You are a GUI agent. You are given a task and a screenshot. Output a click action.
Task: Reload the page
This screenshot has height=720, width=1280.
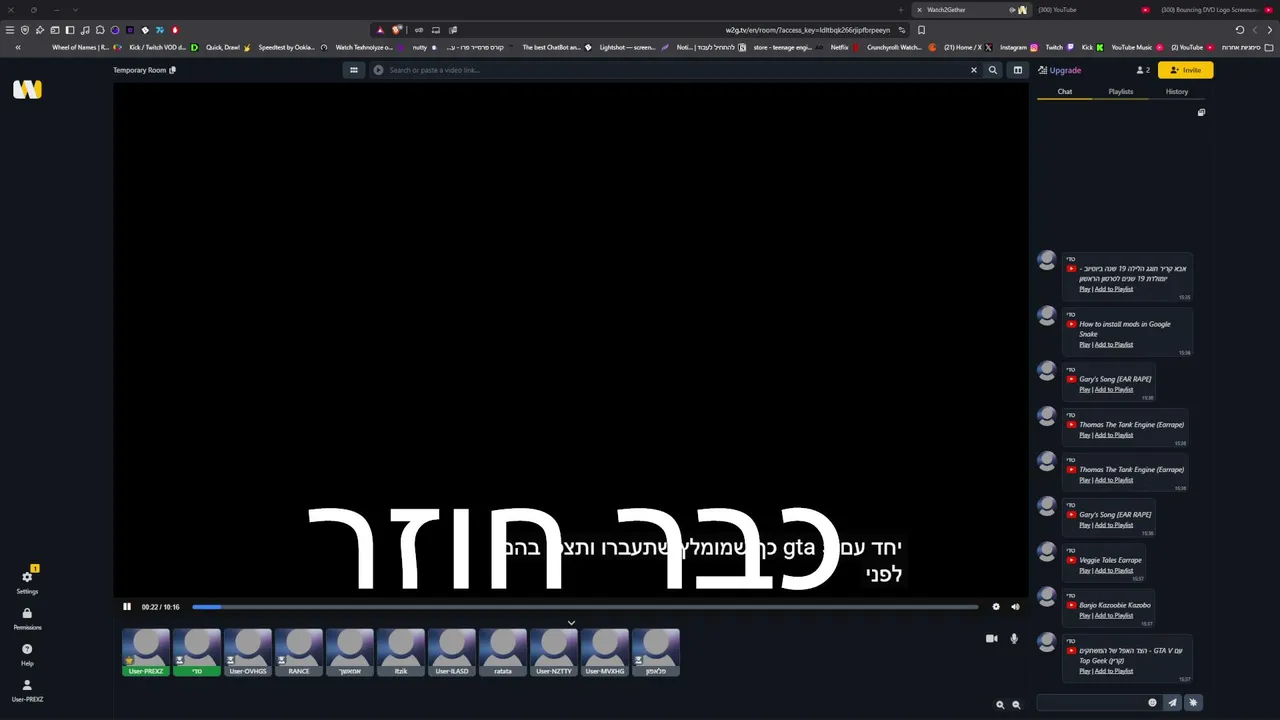coord(1240,30)
